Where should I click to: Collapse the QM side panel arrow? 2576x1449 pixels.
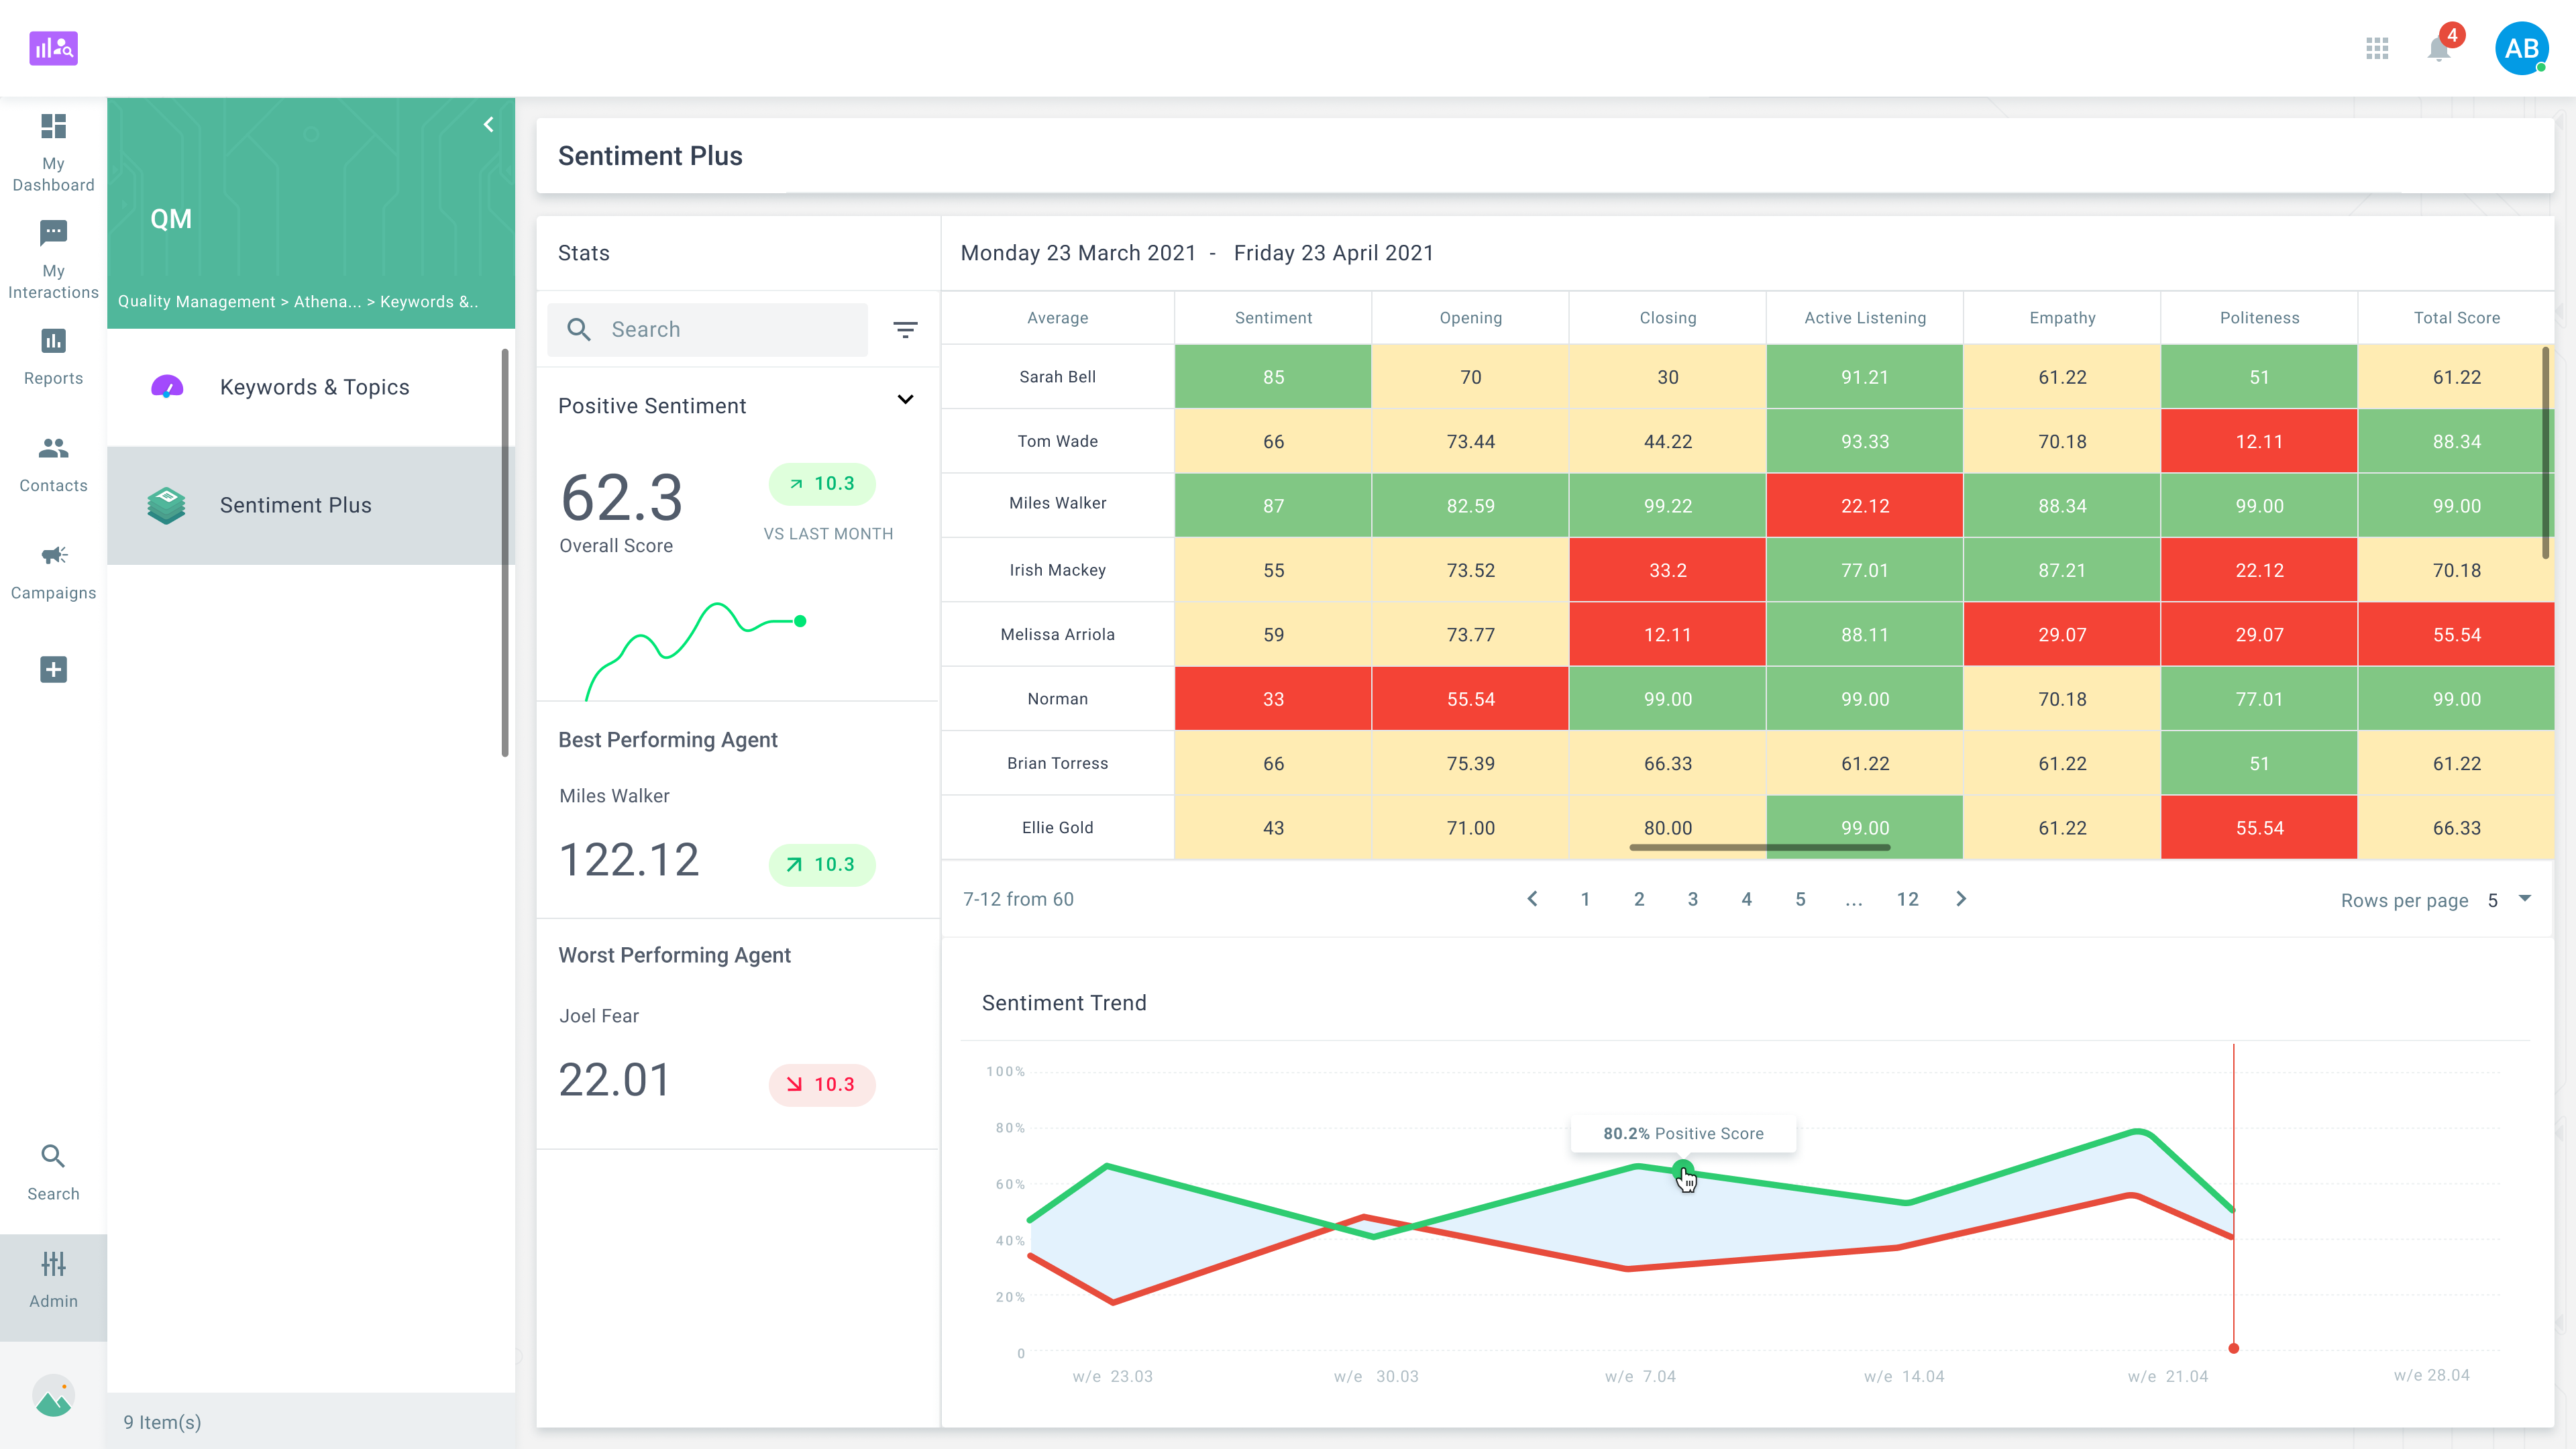click(488, 125)
